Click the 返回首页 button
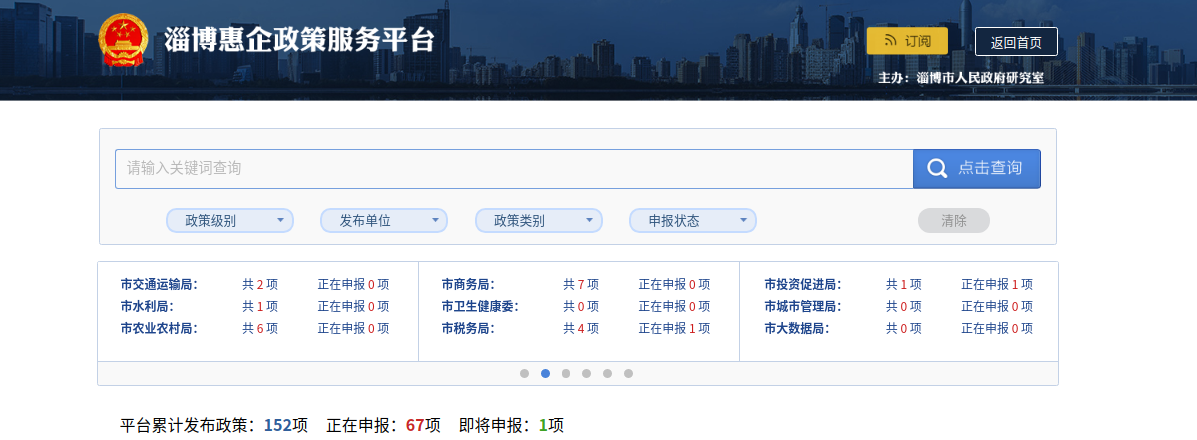The width and height of the screenshot is (1197, 440). [1016, 42]
